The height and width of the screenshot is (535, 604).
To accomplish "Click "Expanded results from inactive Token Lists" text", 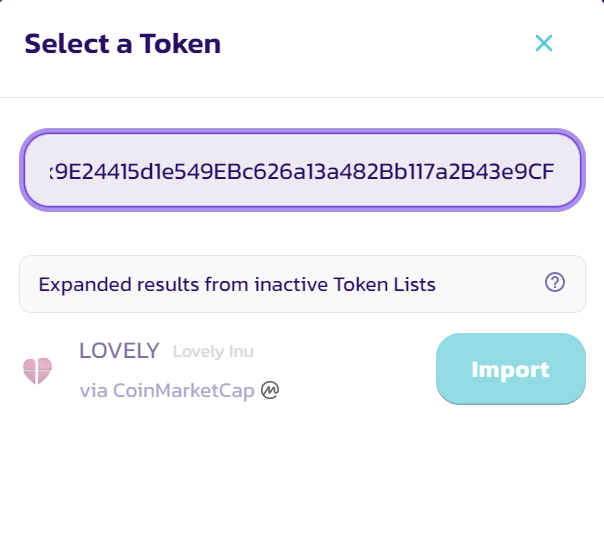I will (x=237, y=284).
